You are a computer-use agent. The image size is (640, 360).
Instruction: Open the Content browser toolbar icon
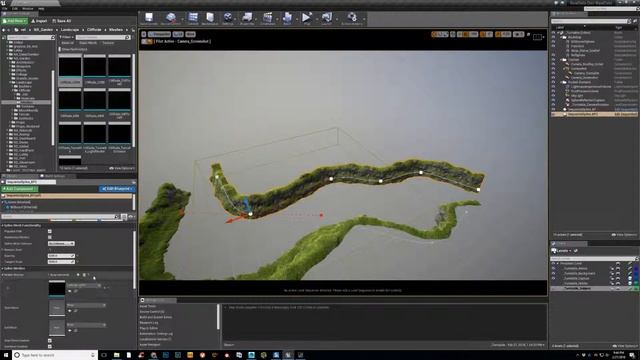pyautogui.click(x=193, y=18)
